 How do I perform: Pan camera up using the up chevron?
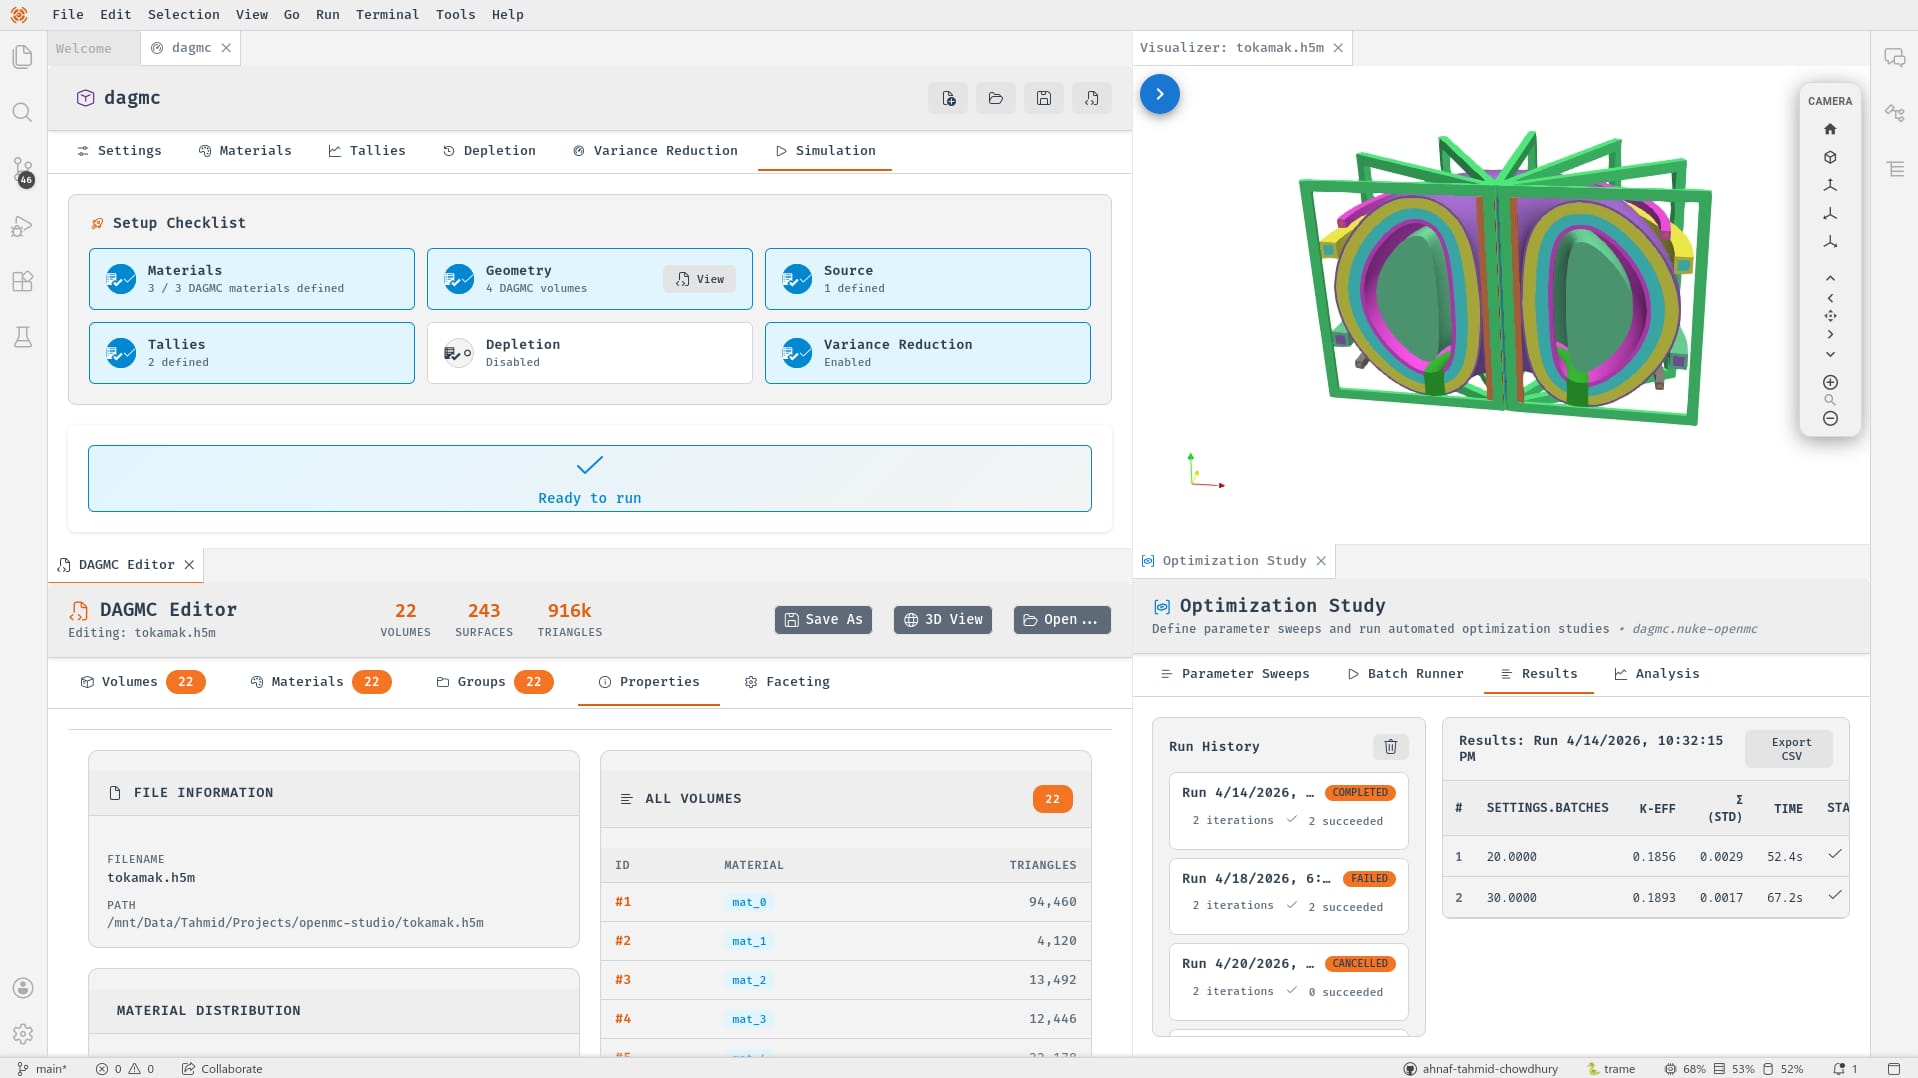click(x=1830, y=278)
